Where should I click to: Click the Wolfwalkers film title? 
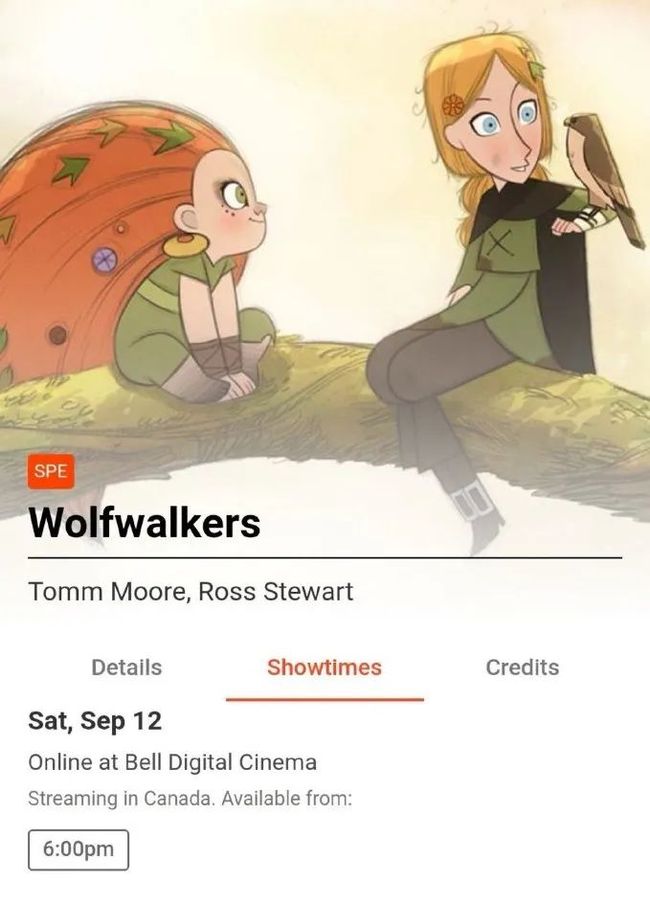[144, 523]
